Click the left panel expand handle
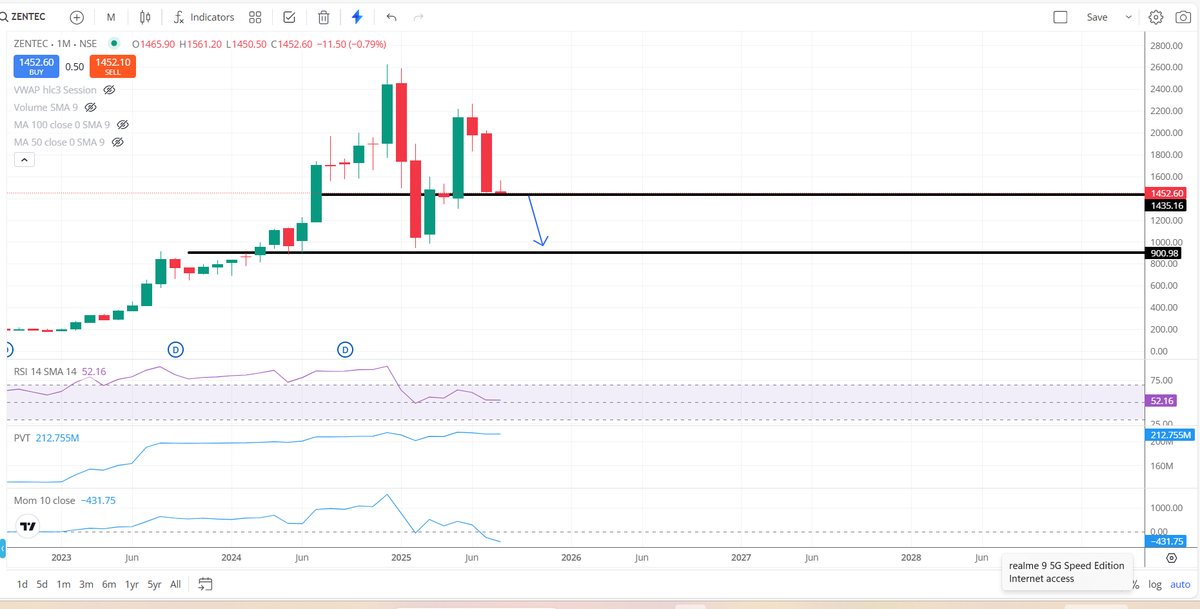The height and width of the screenshot is (609, 1200). point(3,548)
